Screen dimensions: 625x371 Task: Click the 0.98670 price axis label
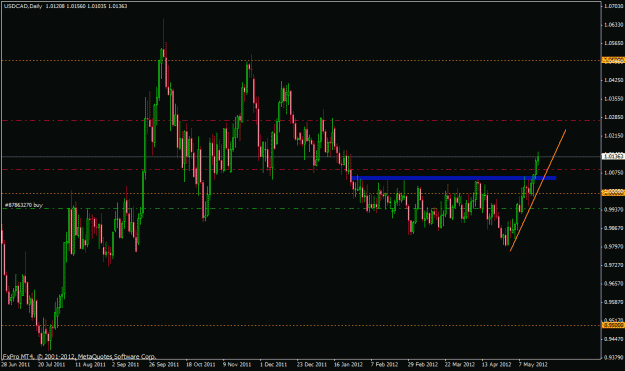614,228
